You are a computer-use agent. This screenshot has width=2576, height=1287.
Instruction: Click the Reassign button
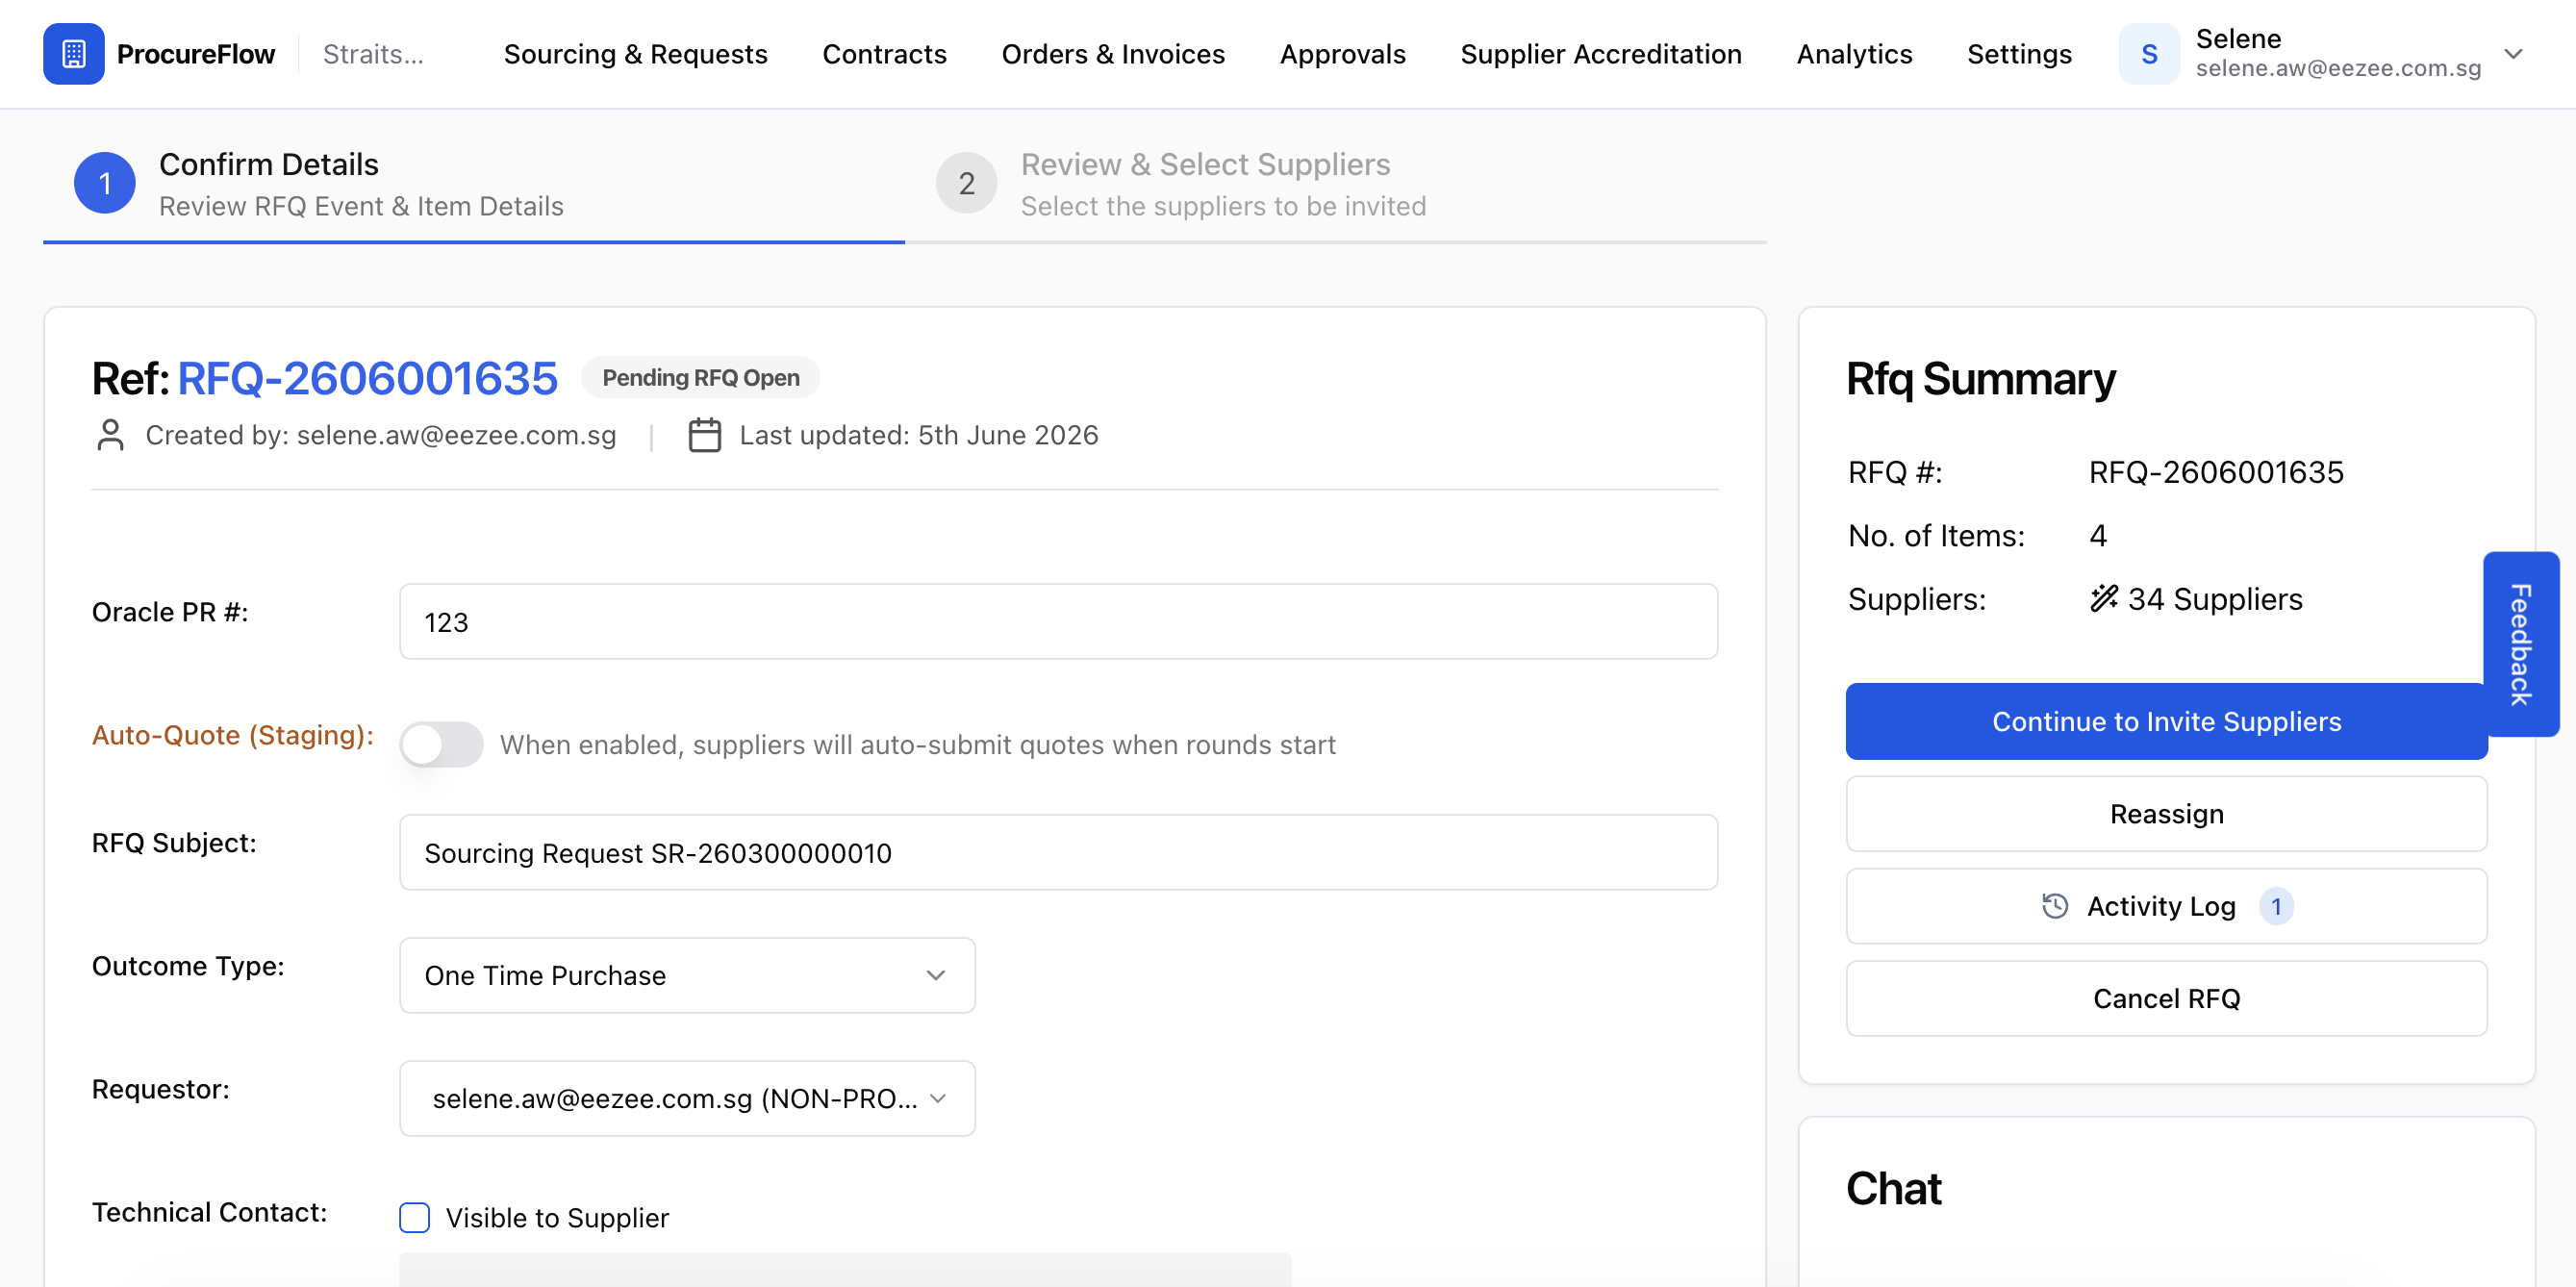2166,814
